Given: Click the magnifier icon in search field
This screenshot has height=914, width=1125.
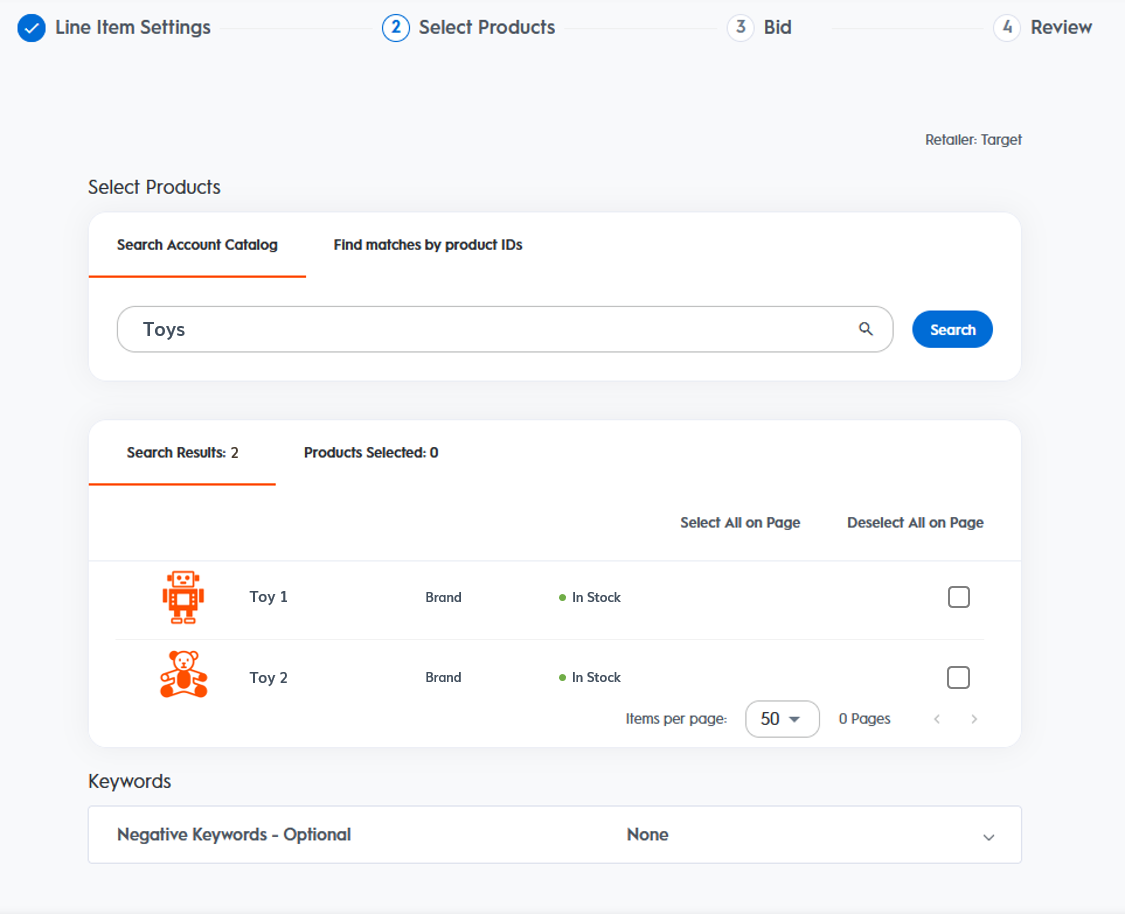Looking at the screenshot, I should (x=866, y=329).
